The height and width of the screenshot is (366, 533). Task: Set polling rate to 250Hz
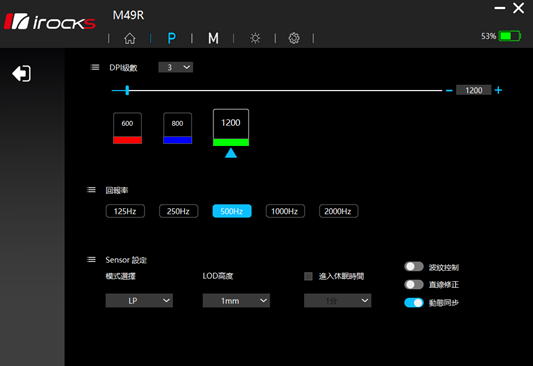click(178, 211)
